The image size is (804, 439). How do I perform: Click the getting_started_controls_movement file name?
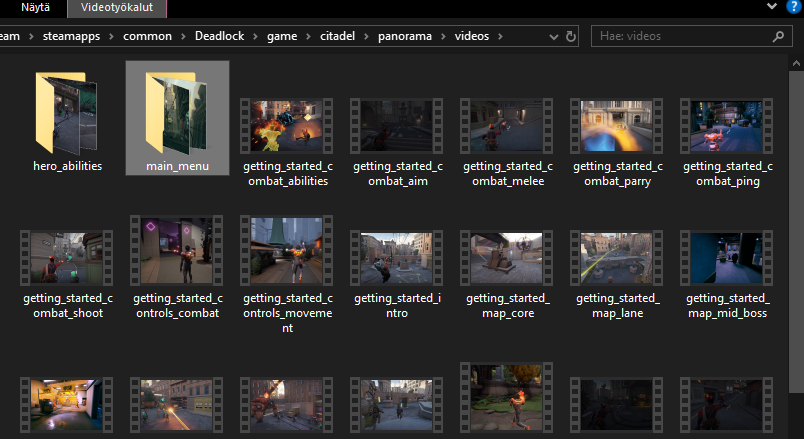tap(288, 313)
